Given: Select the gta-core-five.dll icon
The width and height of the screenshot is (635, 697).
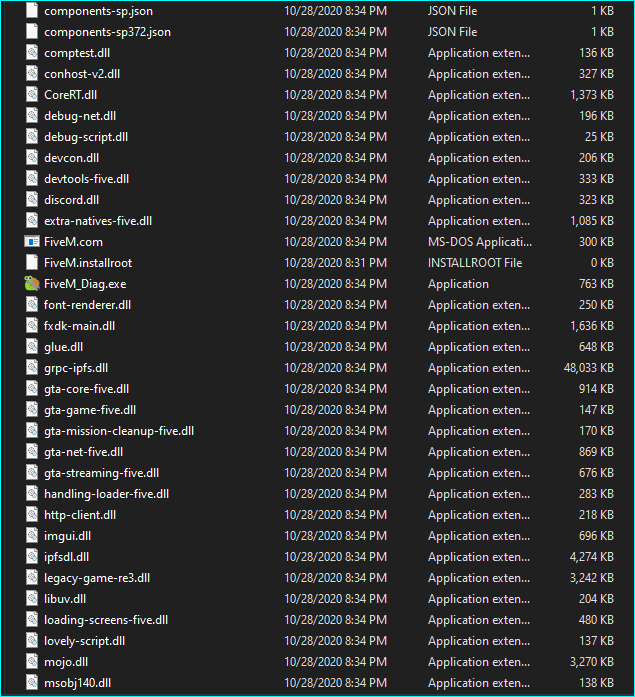Looking at the screenshot, I should [x=32, y=389].
